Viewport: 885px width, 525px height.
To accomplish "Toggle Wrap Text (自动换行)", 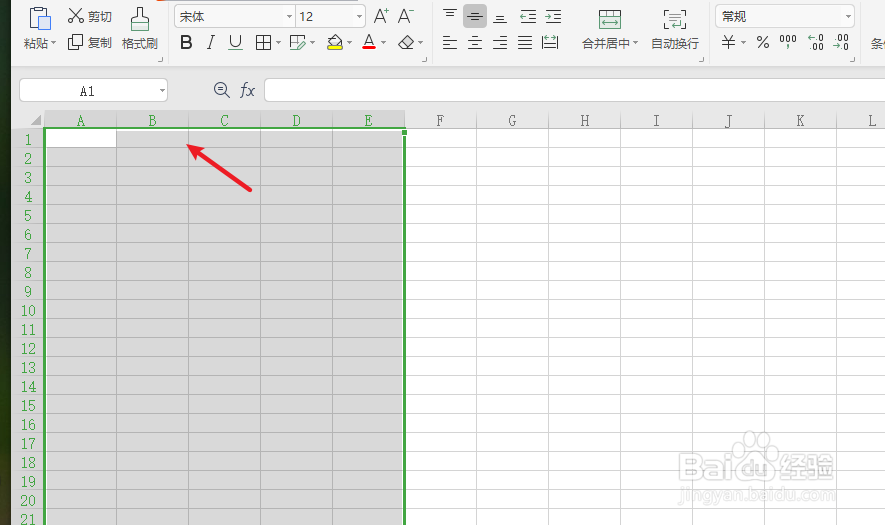I will point(674,29).
